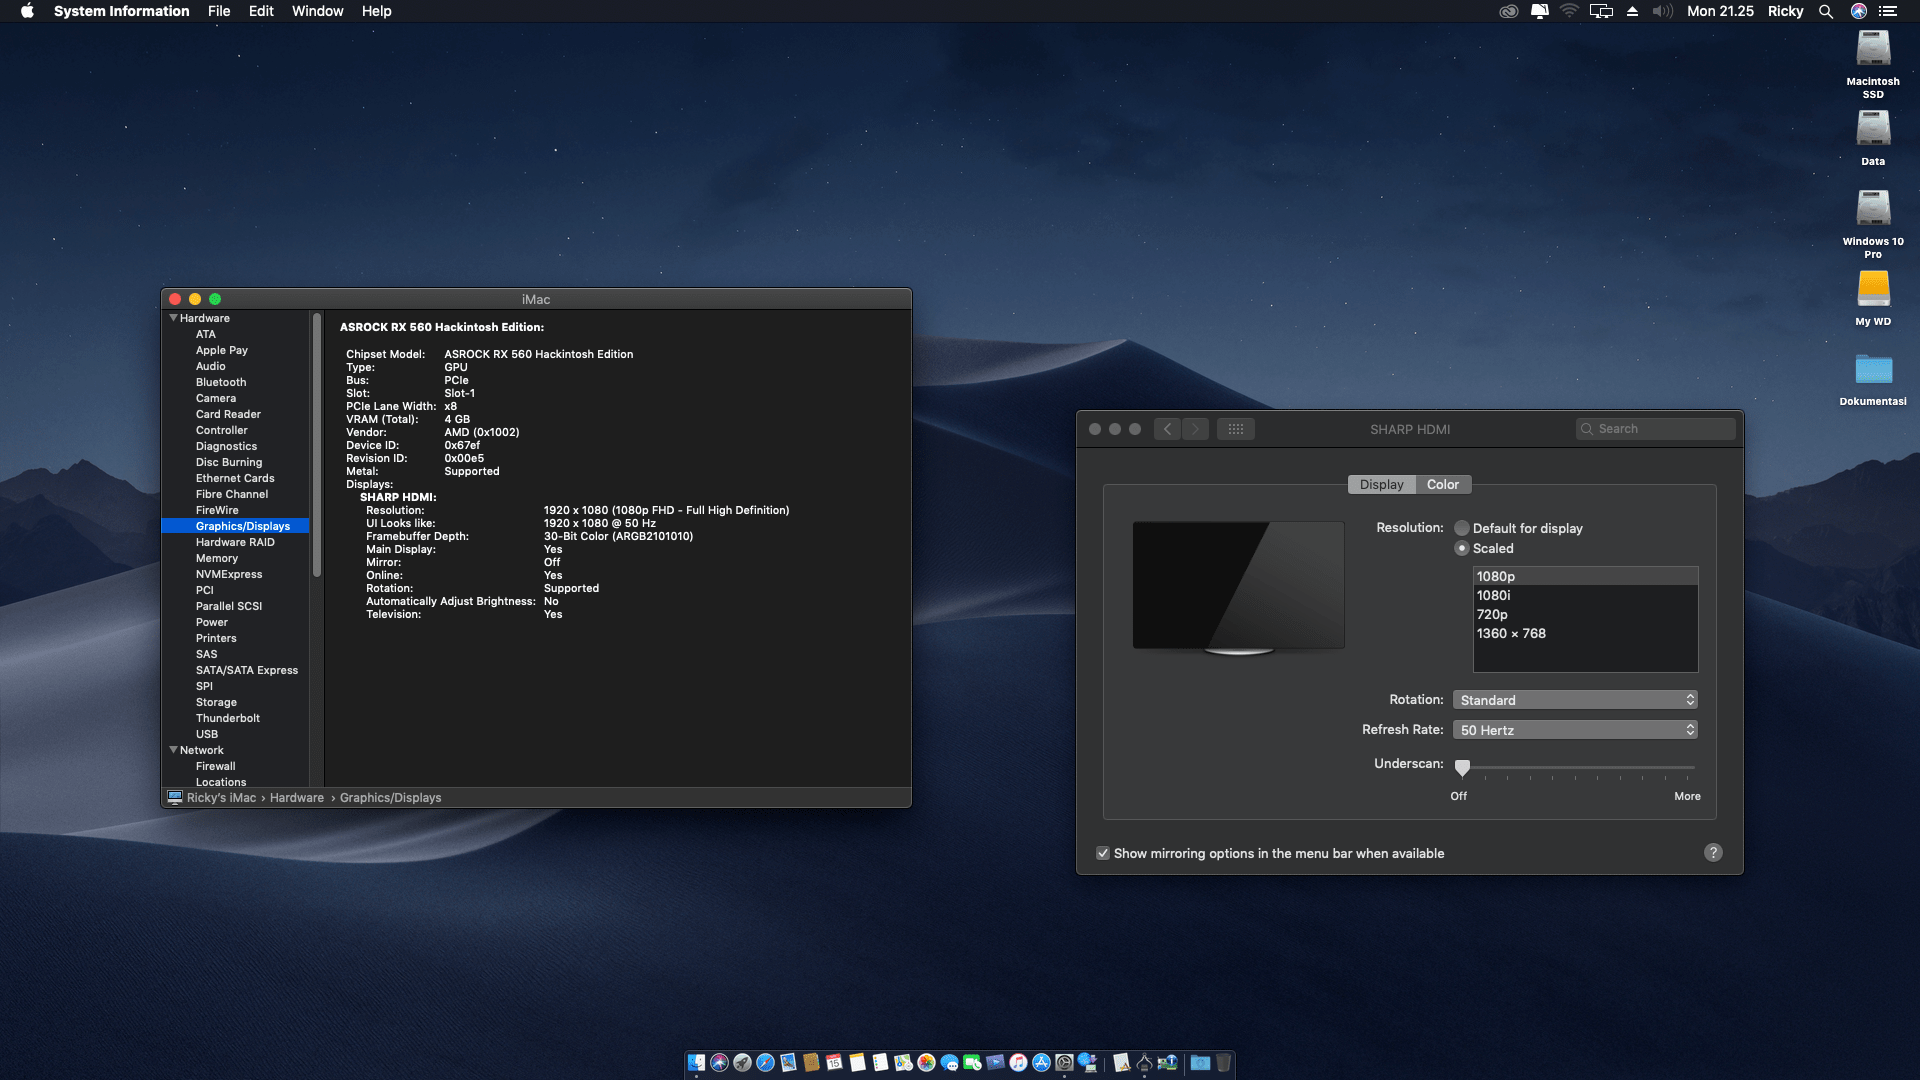Viewport: 1920px width, 1080px height.
Task: Open Ricky user menu
Action: 1785,11
